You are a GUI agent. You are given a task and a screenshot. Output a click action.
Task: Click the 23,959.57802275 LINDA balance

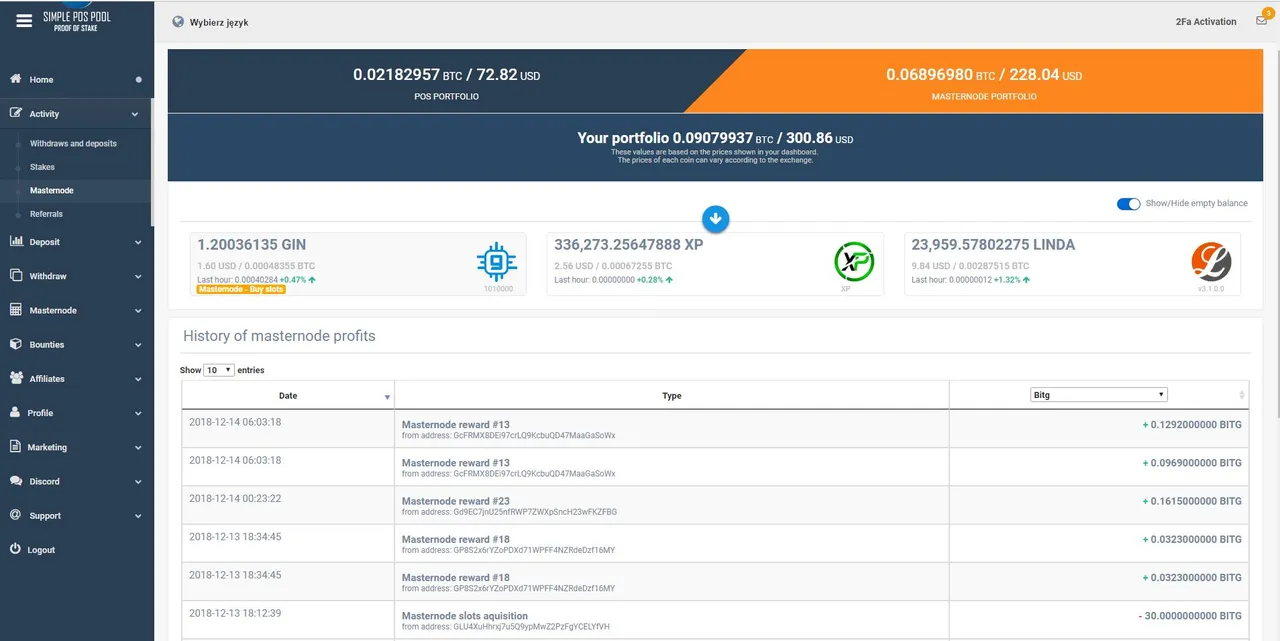pos(993,245)
